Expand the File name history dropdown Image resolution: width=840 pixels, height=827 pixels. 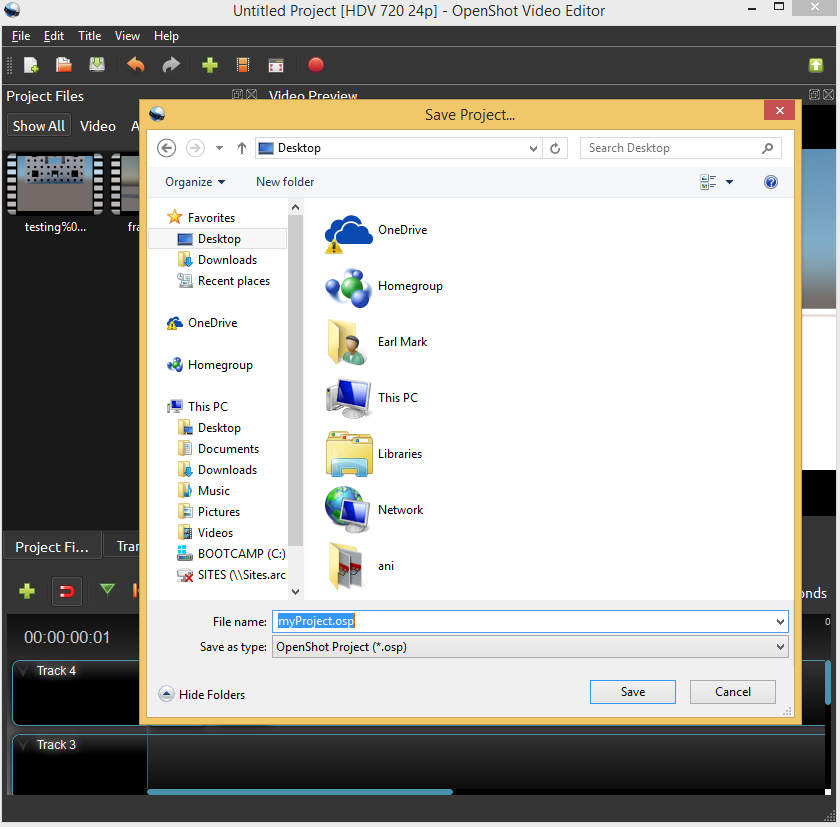point(780,622)
